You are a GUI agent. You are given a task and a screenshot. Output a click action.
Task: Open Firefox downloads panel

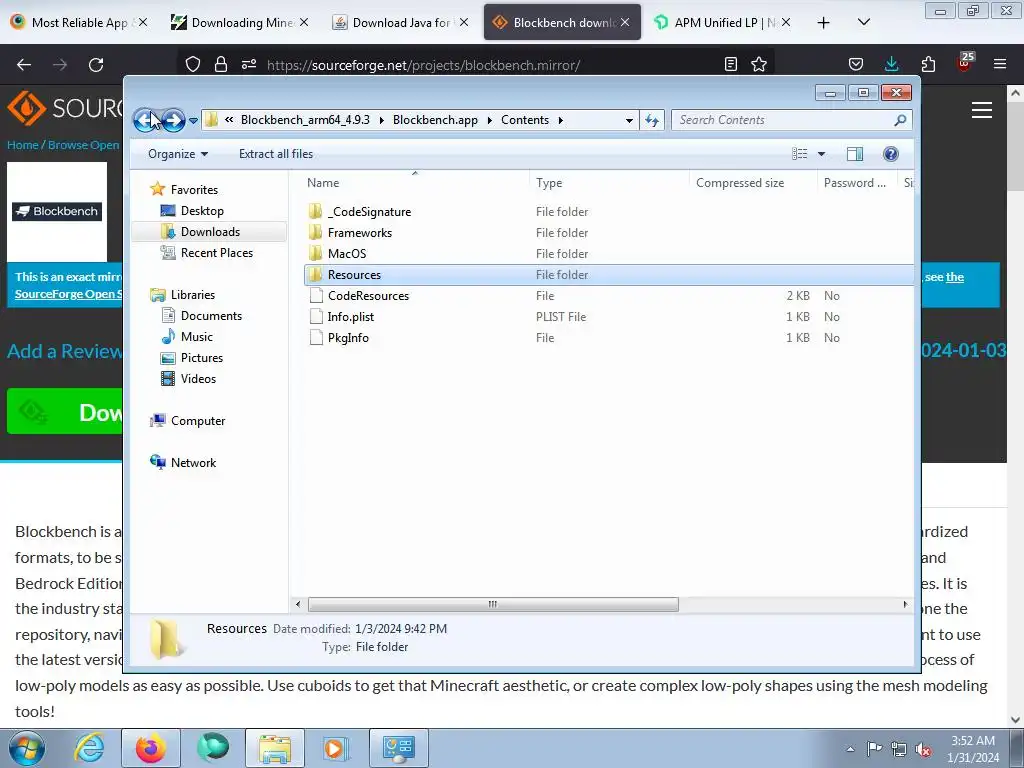891,64
